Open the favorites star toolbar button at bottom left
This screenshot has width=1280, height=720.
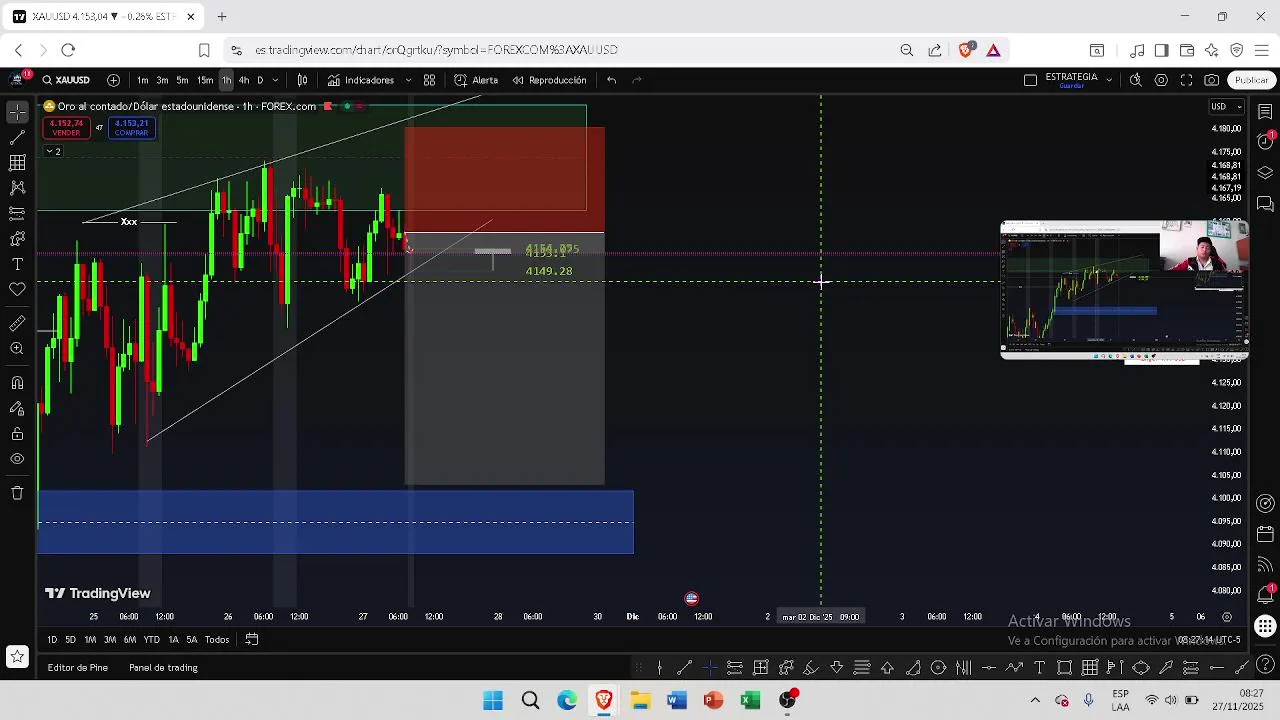[17, 657]
